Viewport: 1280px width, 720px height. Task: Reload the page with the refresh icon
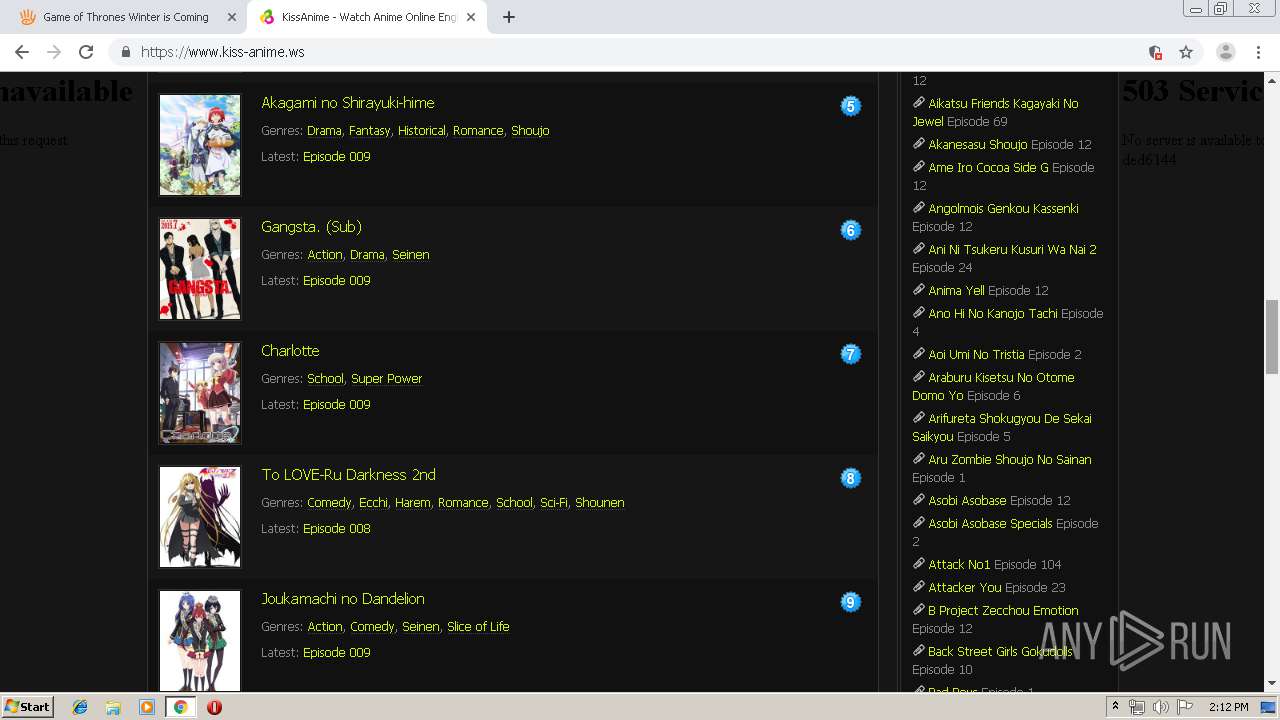pyautogui.click(x=86, y=52)
